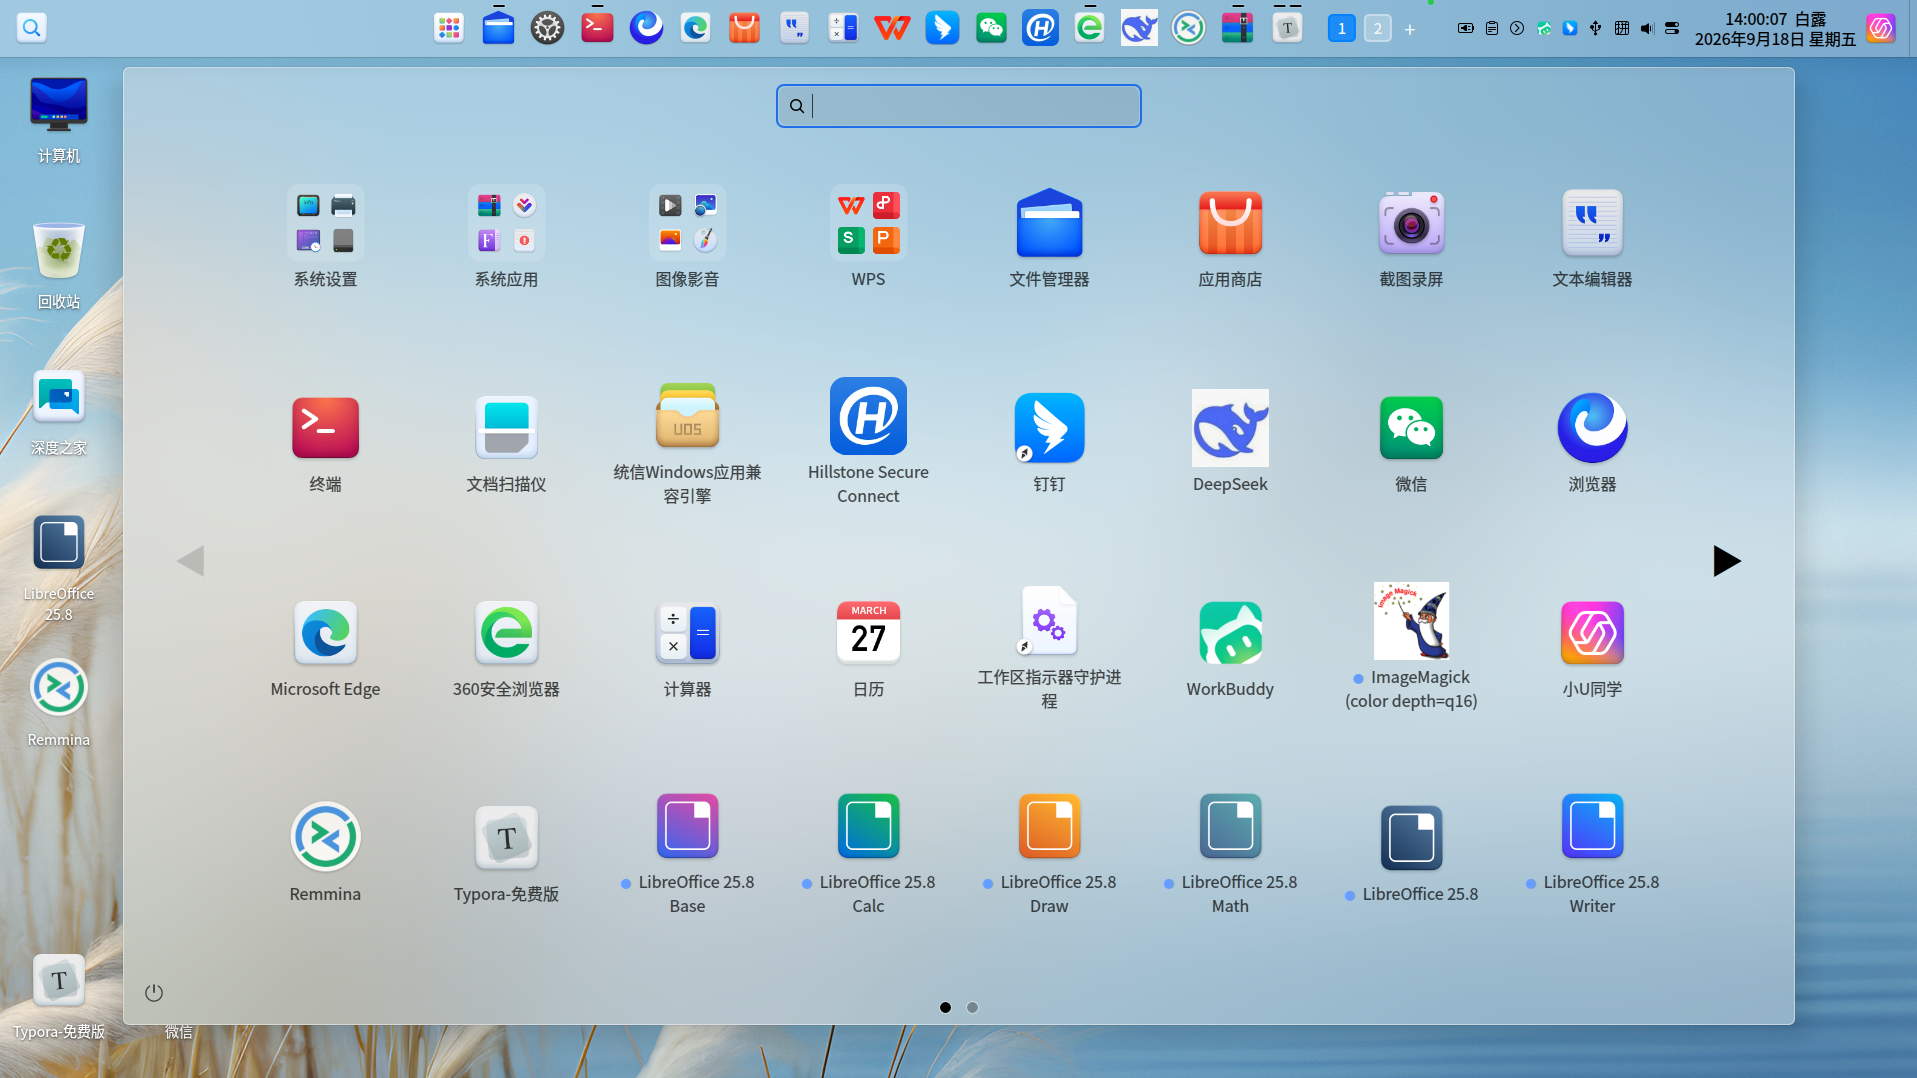The height and width of the screenshot is (1078, 1917).
Task: Open the 图像影音 folder in launcher
Action: click(687, 223)
